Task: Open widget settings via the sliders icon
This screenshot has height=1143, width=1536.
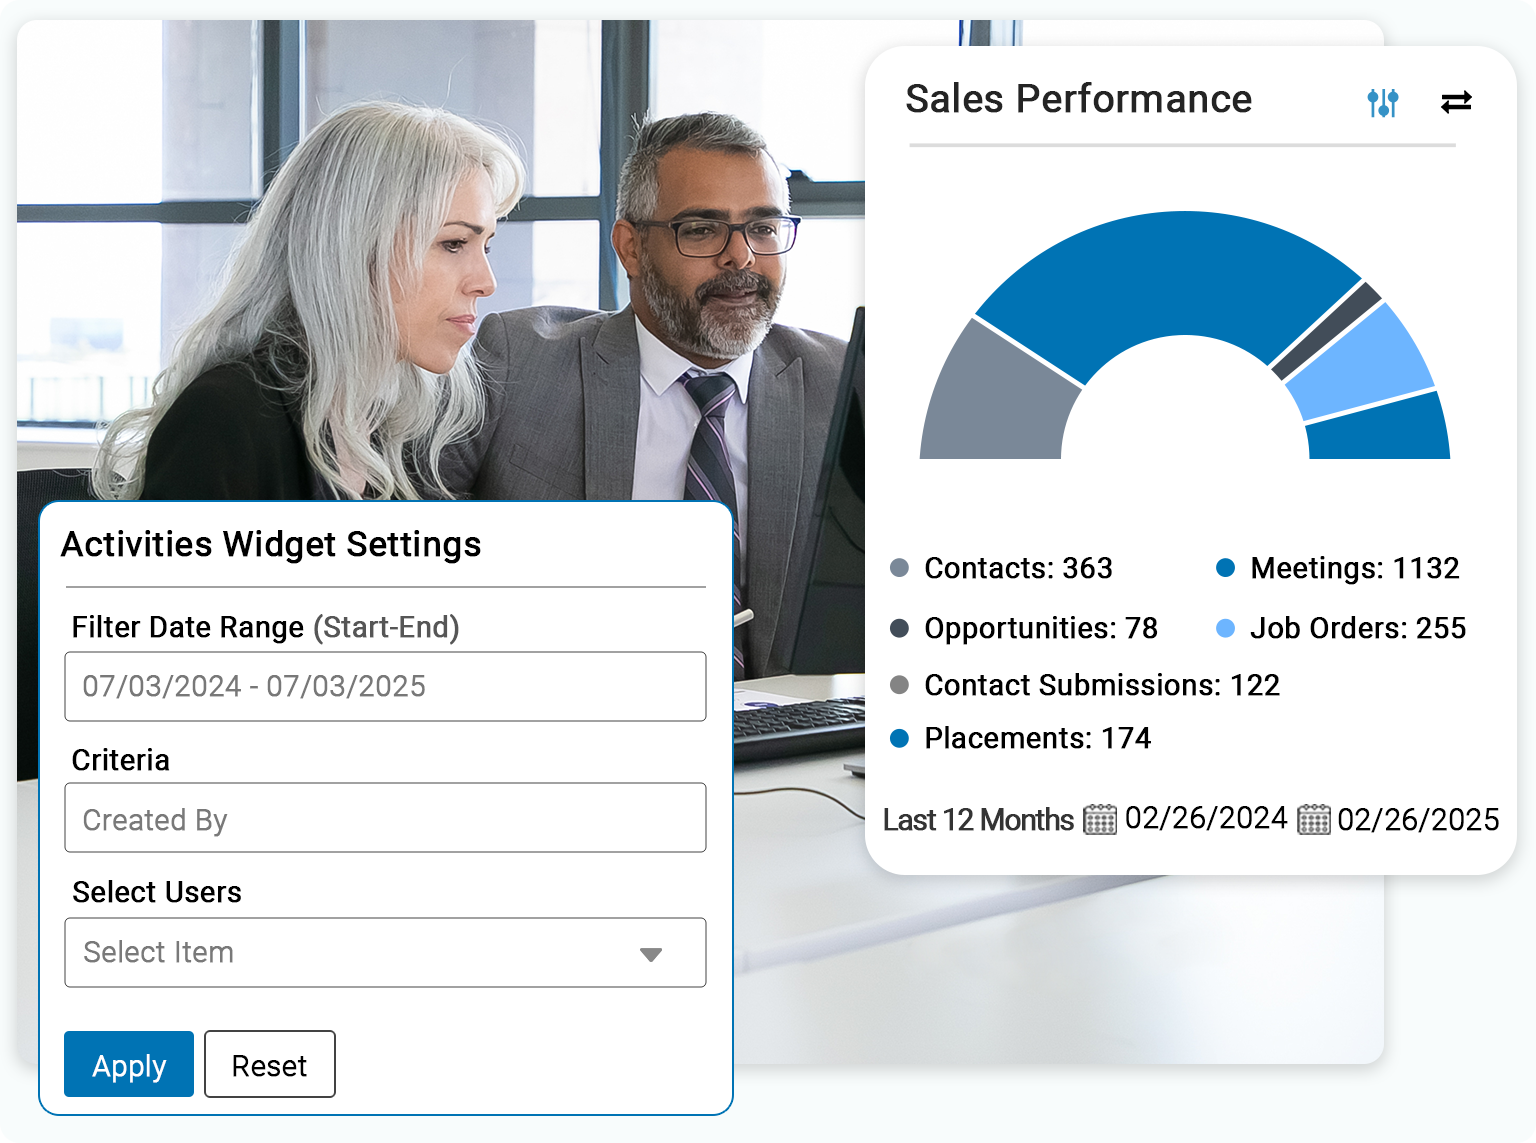Action: [x=1383, y=102]
